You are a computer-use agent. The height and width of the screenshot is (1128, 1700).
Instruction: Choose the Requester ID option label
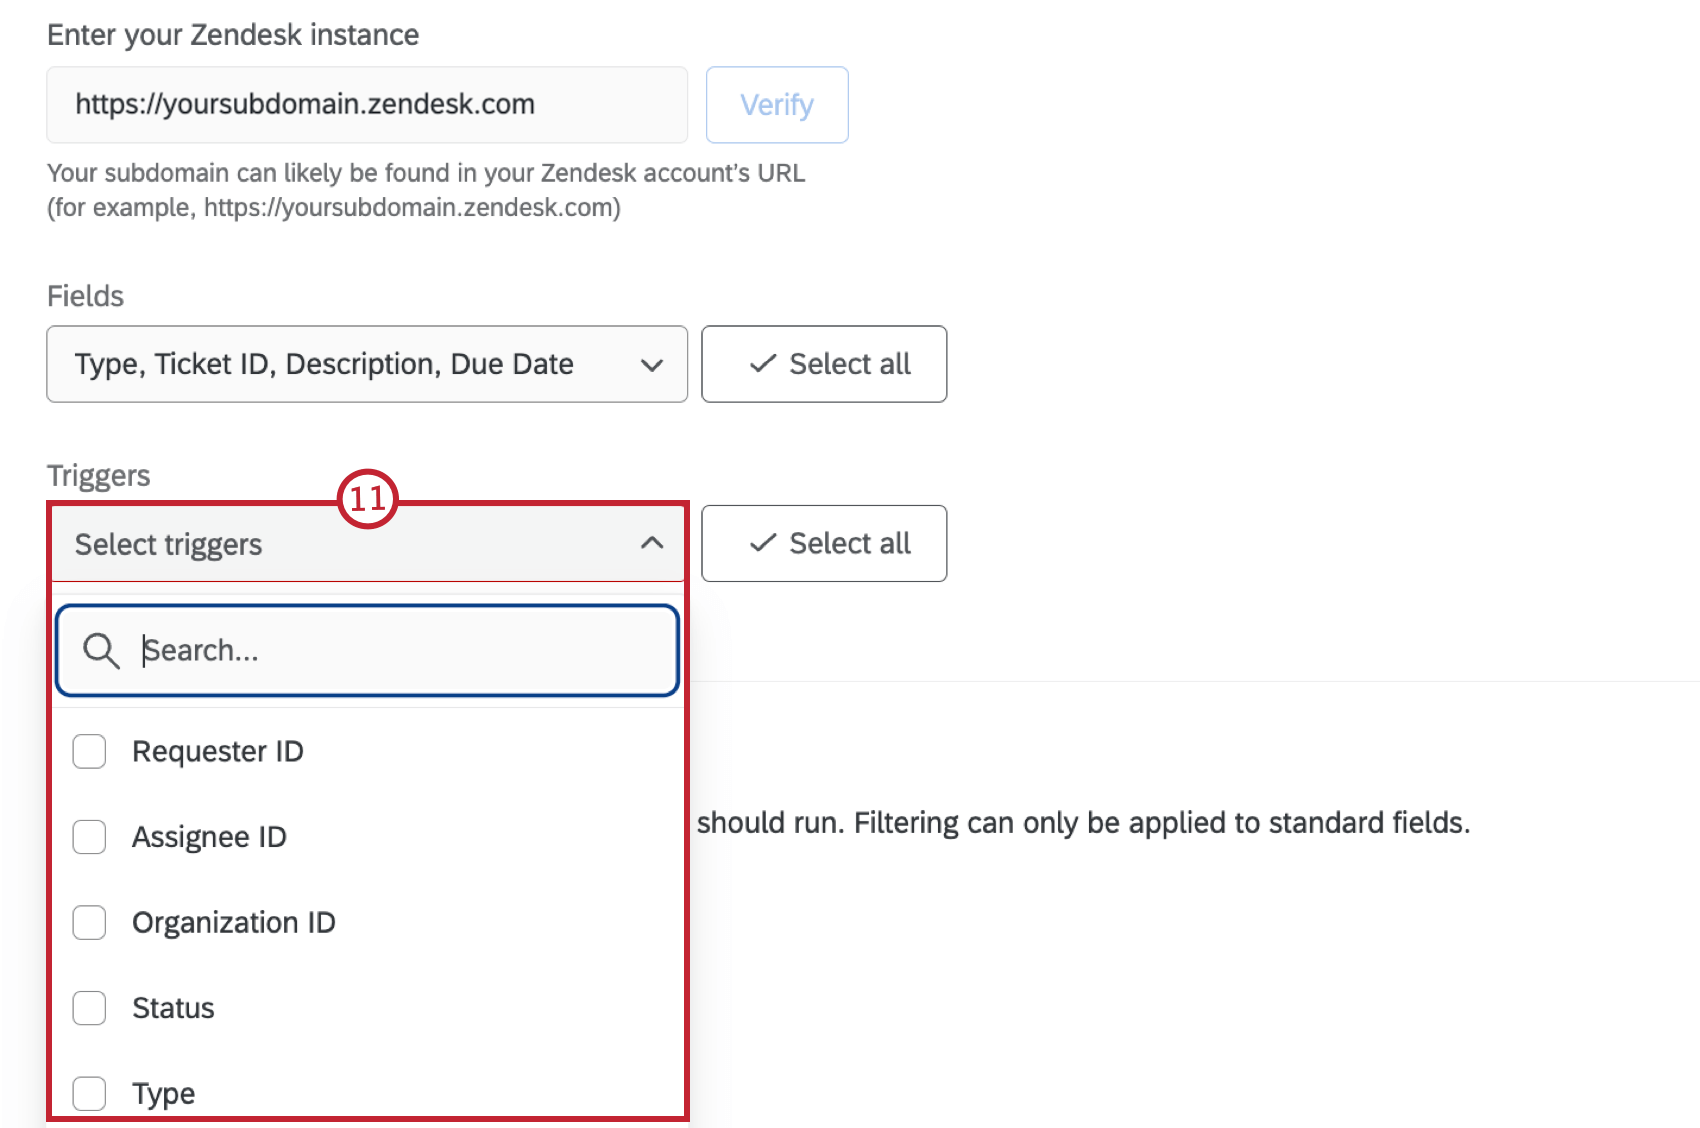point(218,752)
